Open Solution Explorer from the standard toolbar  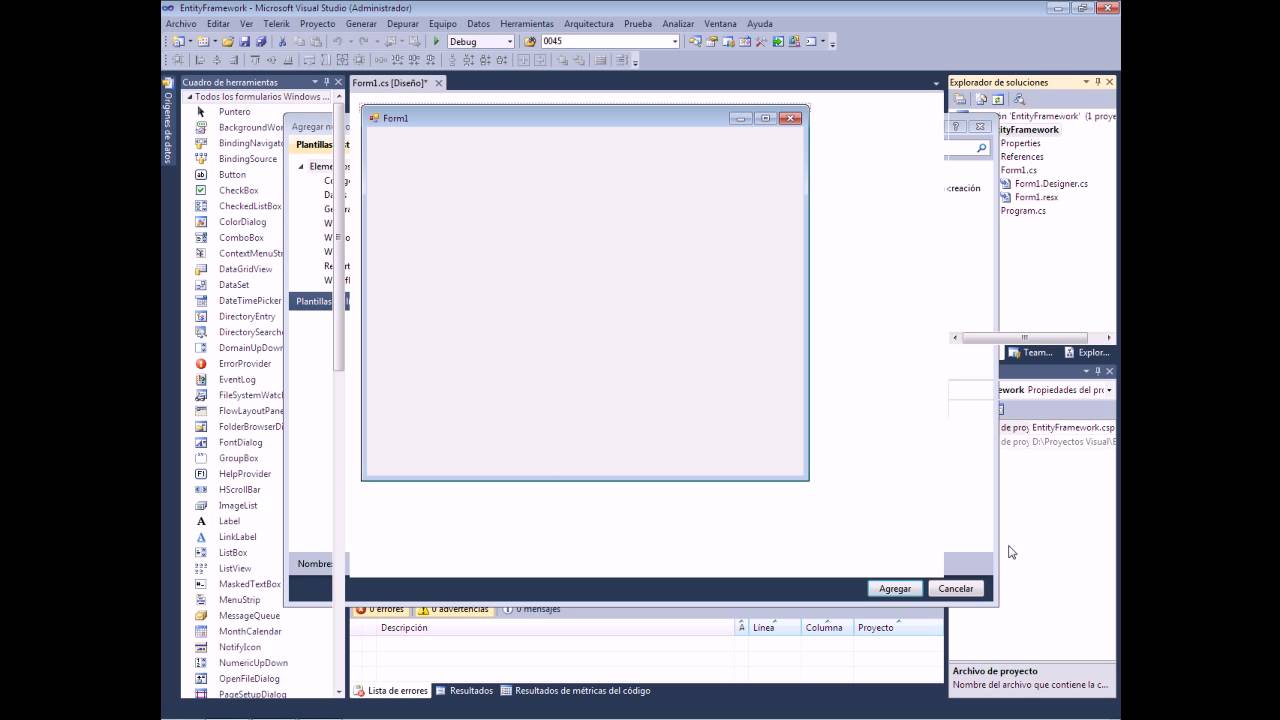click(695, 41)
